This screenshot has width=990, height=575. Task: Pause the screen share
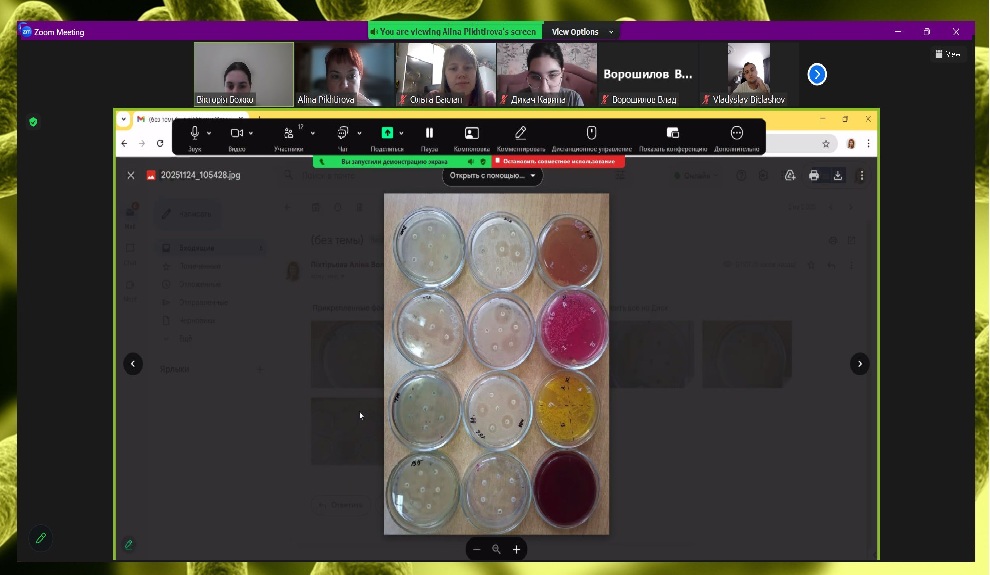[429, 132]
